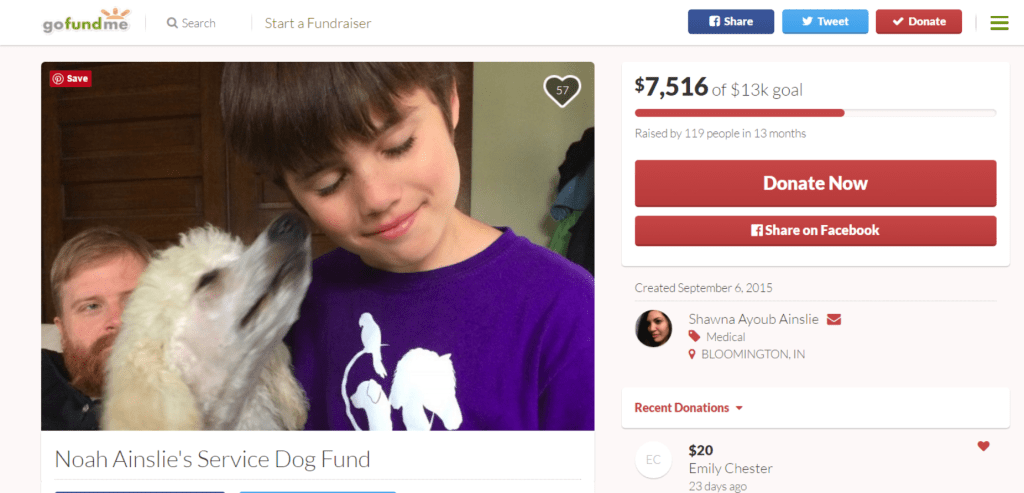Click Start a Fundraiser link
This screenshot has height=493, width=1024.
[317, 23]
